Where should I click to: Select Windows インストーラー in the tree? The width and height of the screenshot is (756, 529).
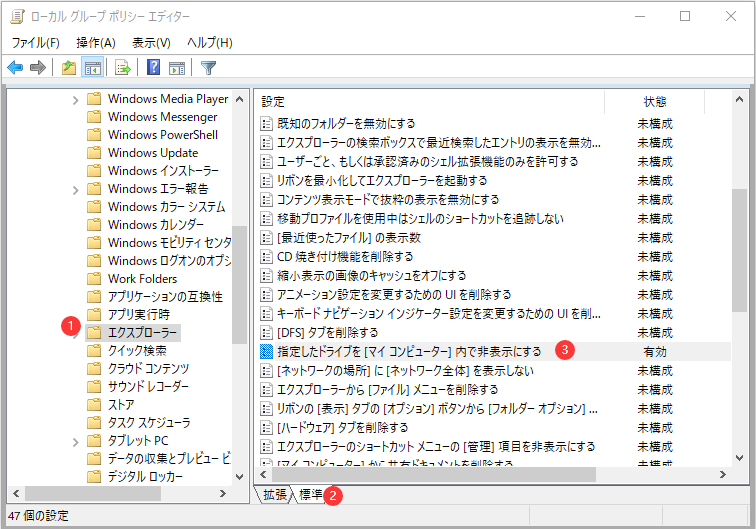click(x=163, y=171)
